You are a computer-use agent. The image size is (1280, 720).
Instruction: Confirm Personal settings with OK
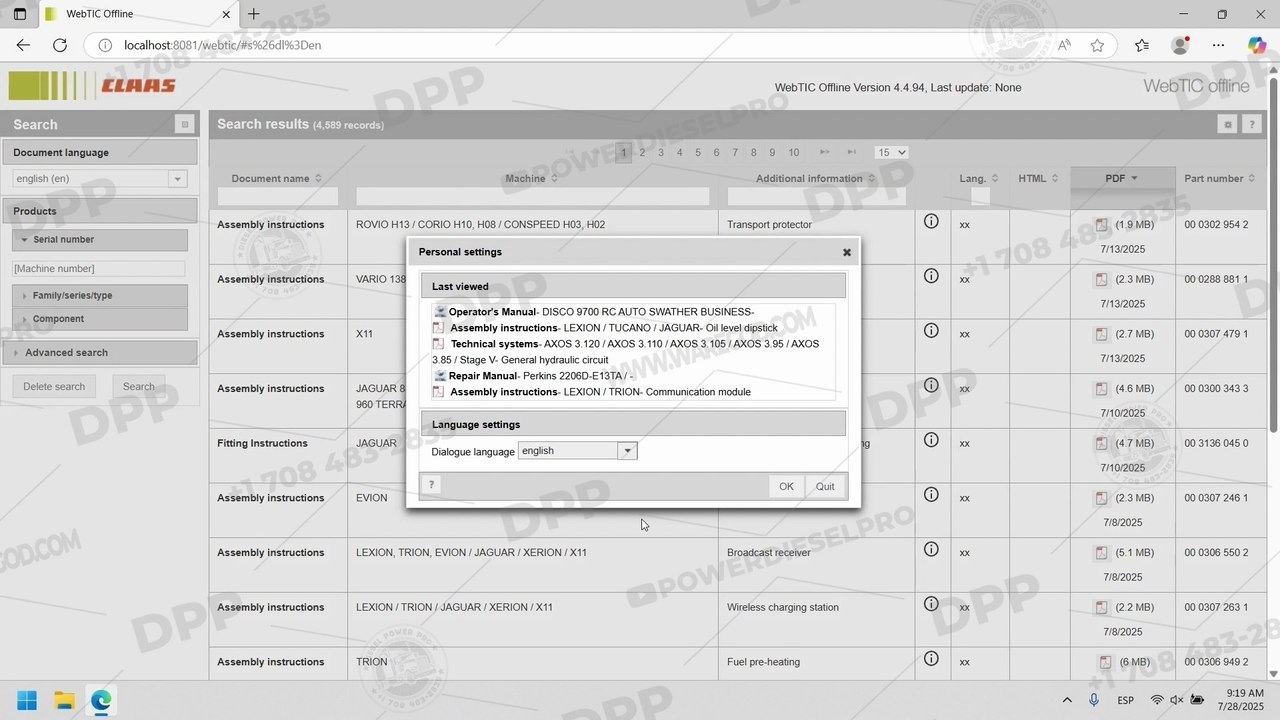[x=786, y=486]
